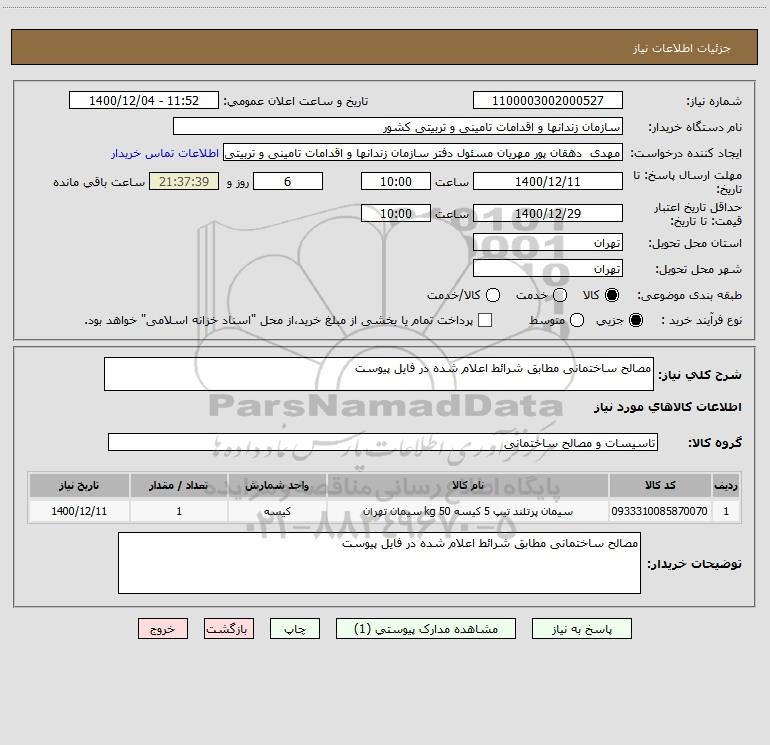Click the واحد شمارش column header
Viewport: 770px width, 745px height.
pyautogui.click(x=277, y=485)
